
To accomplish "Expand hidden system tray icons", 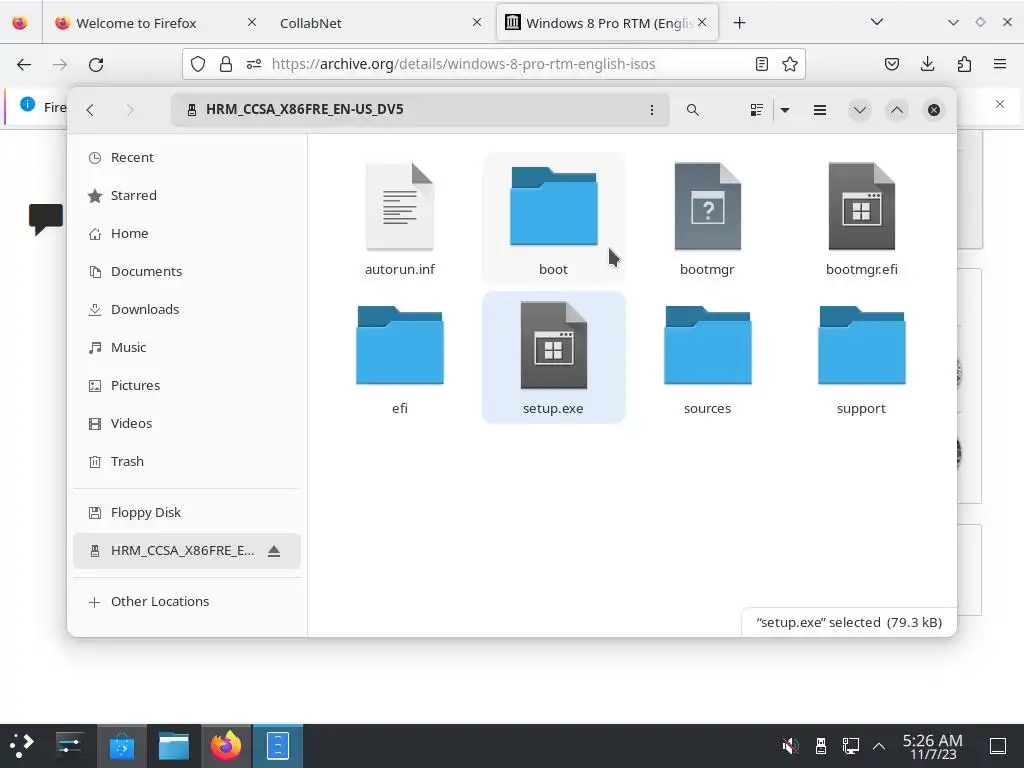I will (x=879, y=745).
